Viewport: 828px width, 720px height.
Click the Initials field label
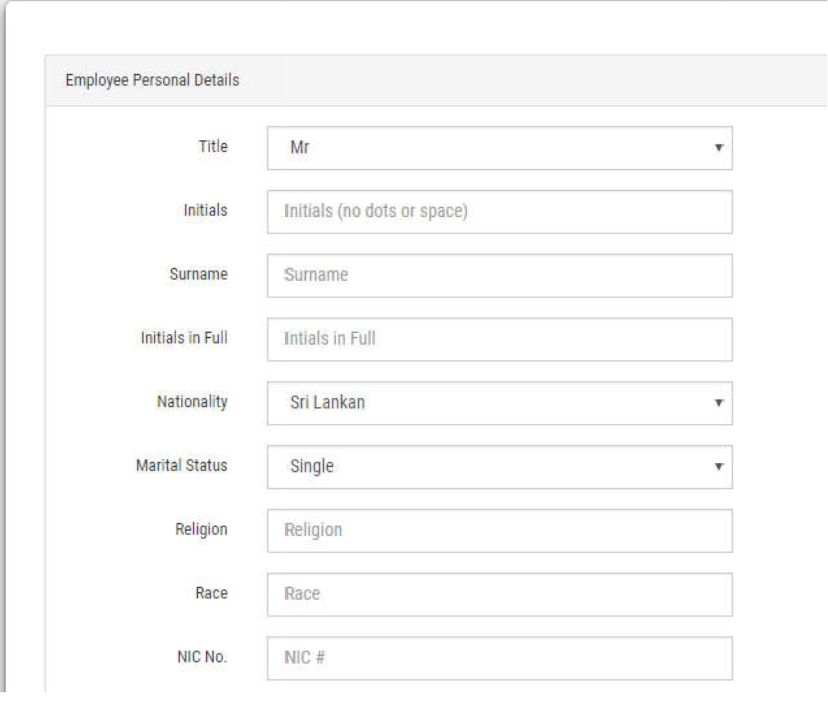tap(205, 210)
